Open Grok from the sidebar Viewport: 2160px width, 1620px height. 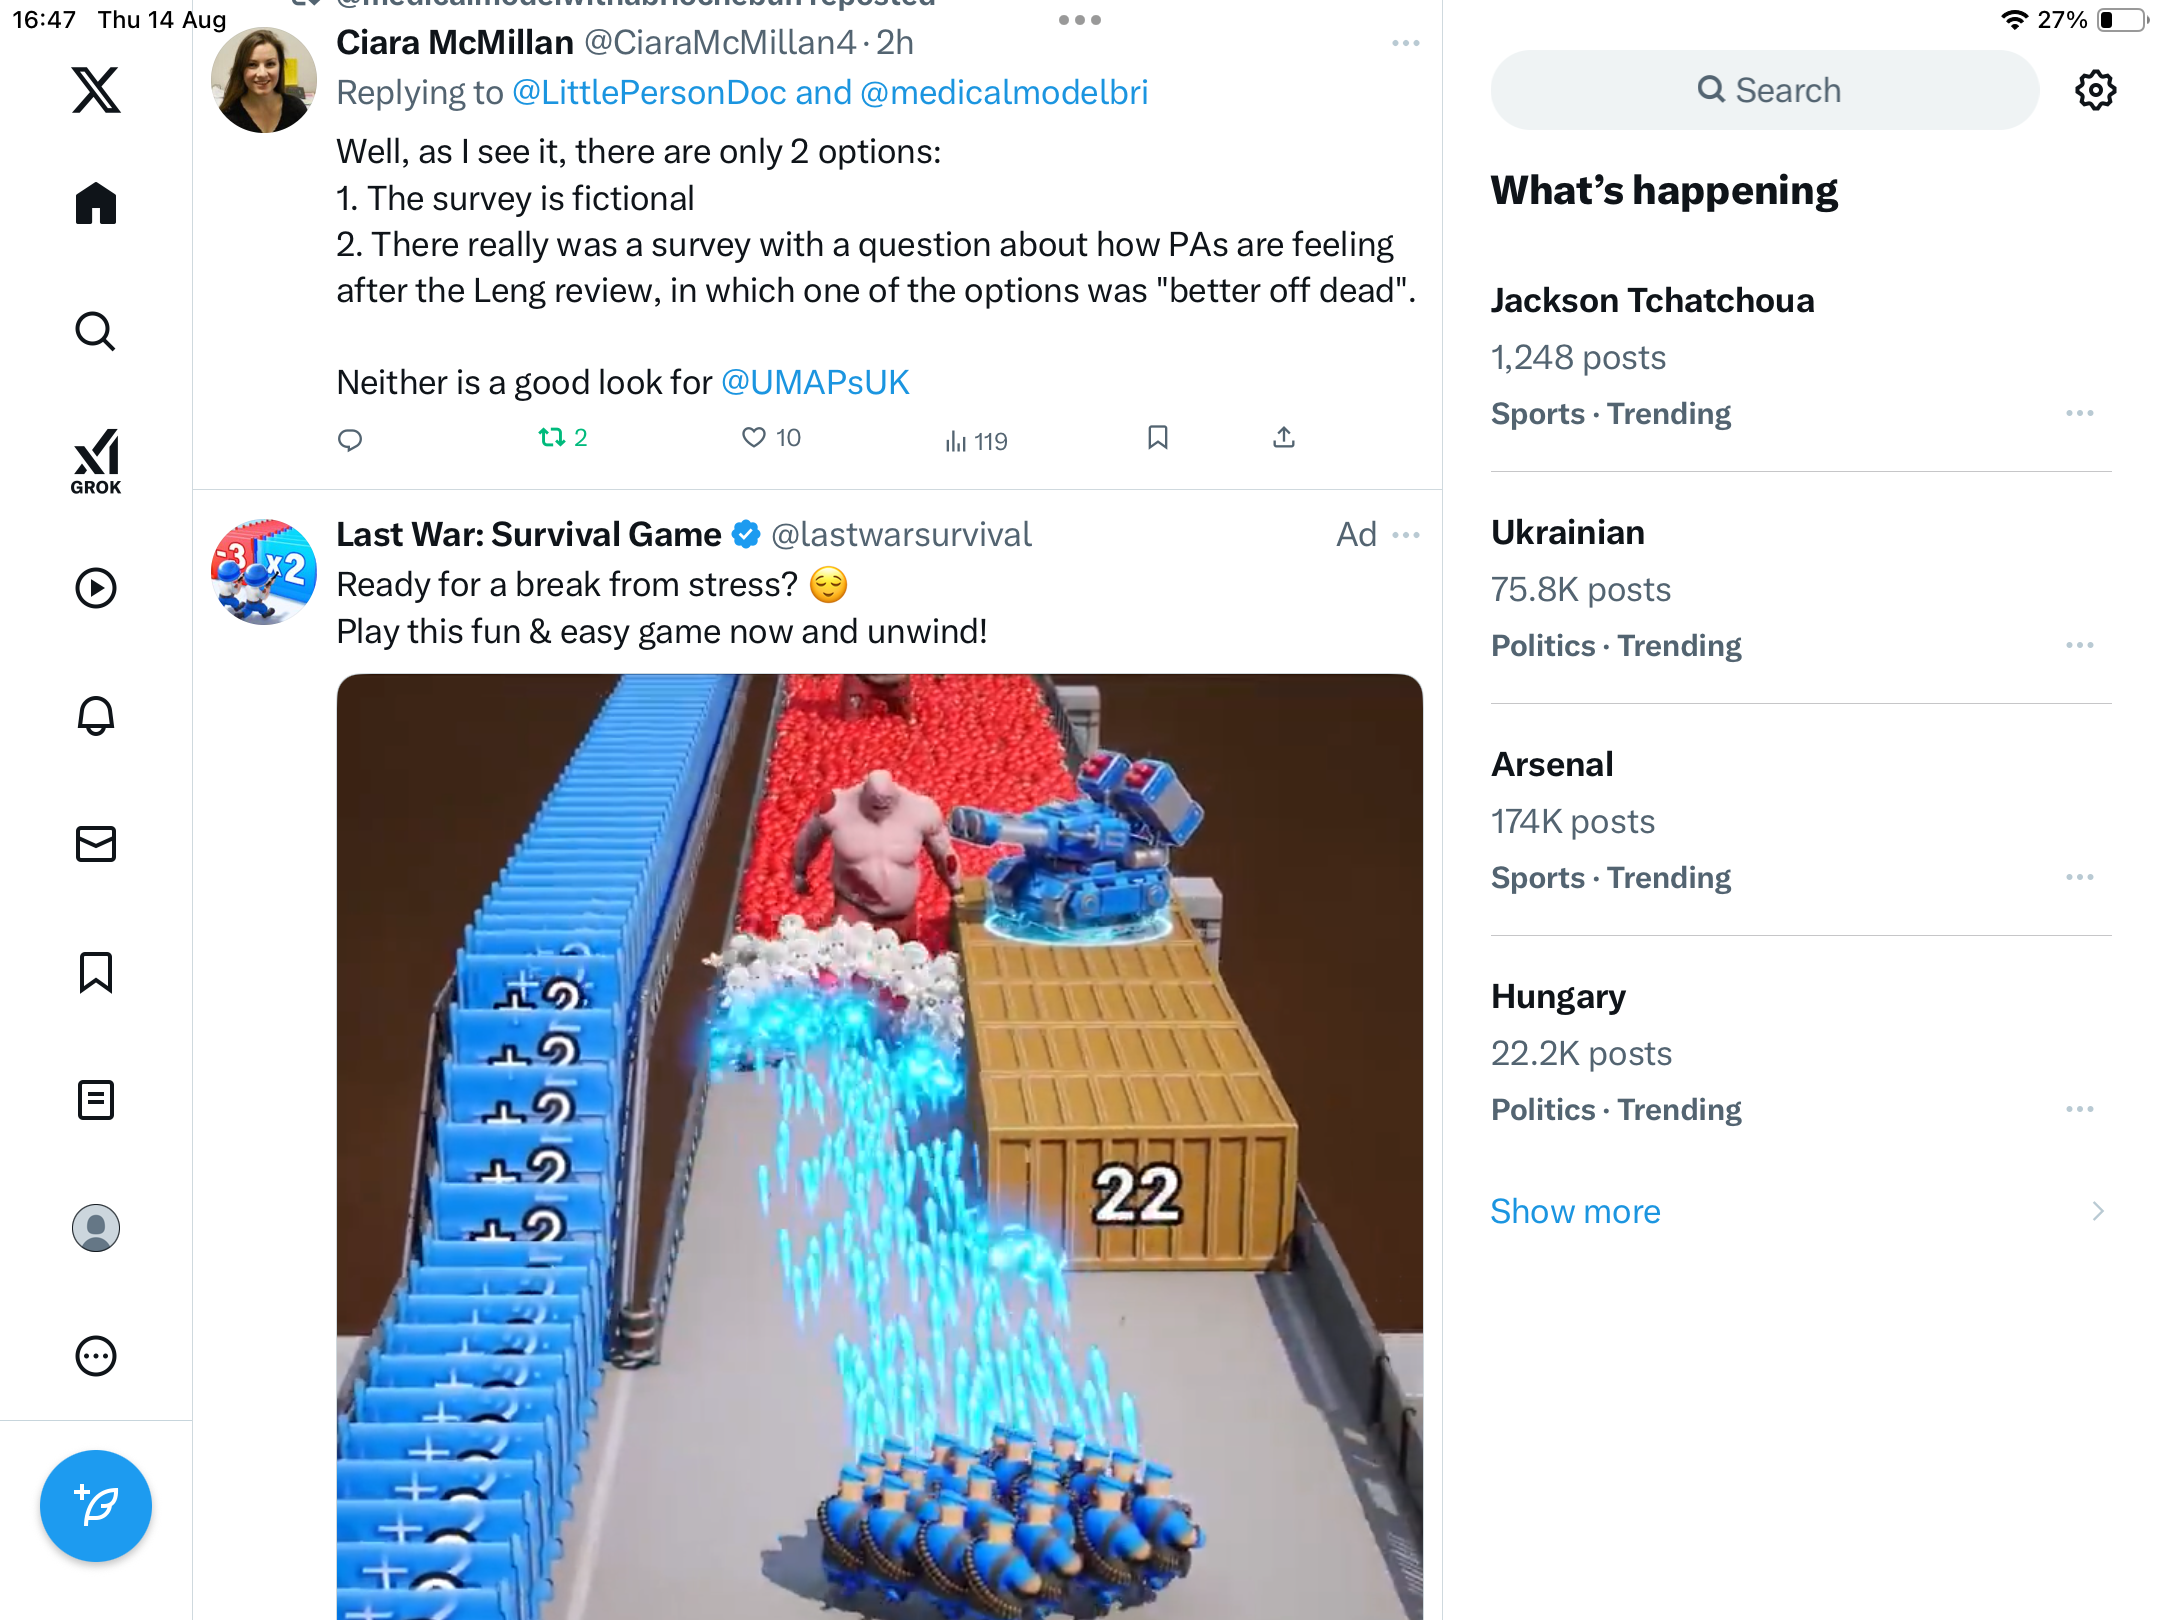(96, 461)
